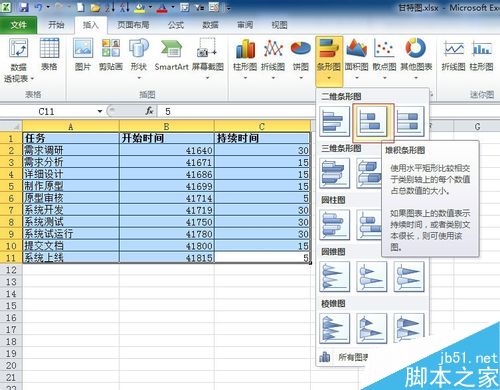Select cell containing 系统试运行
This screenshot has height=390, width=500.
point(71,234)
